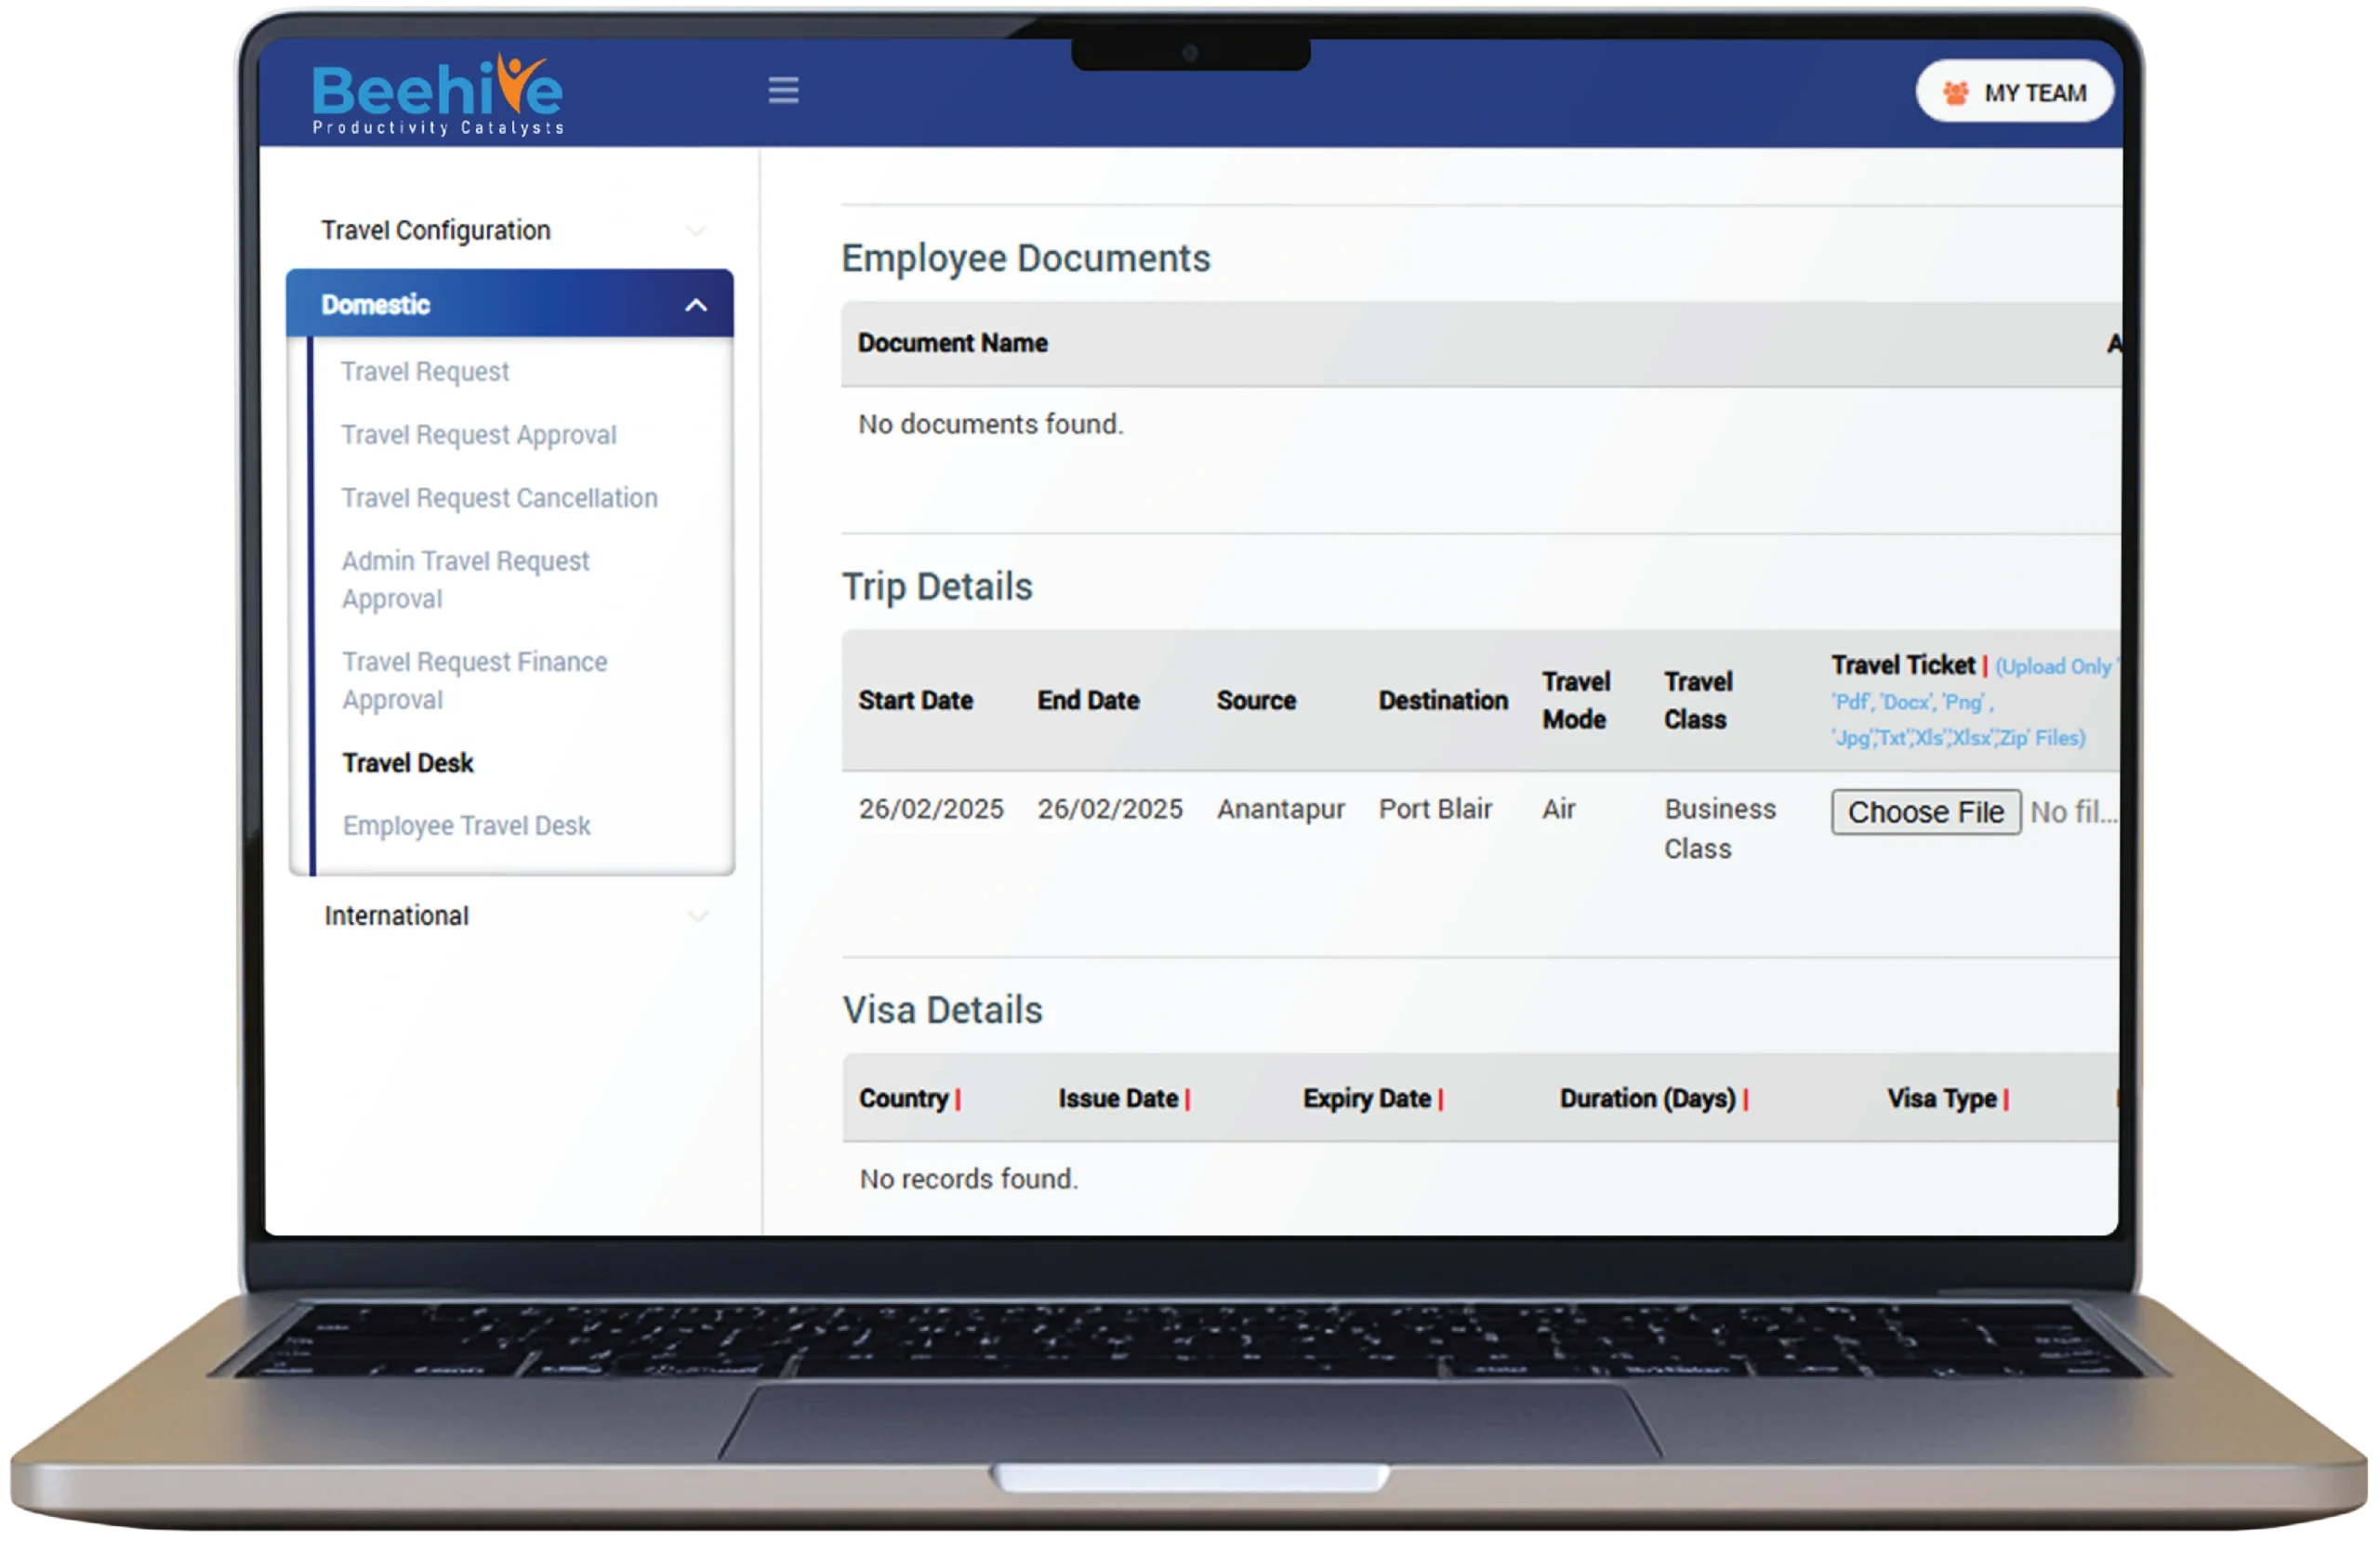This screenshot has width=2380, height=1541.
Task: Click the hamburger menu icon
Action: point(783,90)
